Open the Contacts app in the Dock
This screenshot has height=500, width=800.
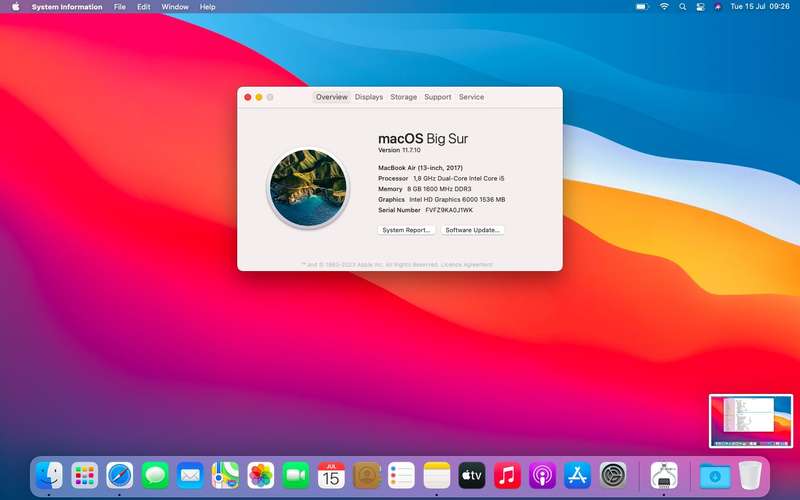coord(366,476)
